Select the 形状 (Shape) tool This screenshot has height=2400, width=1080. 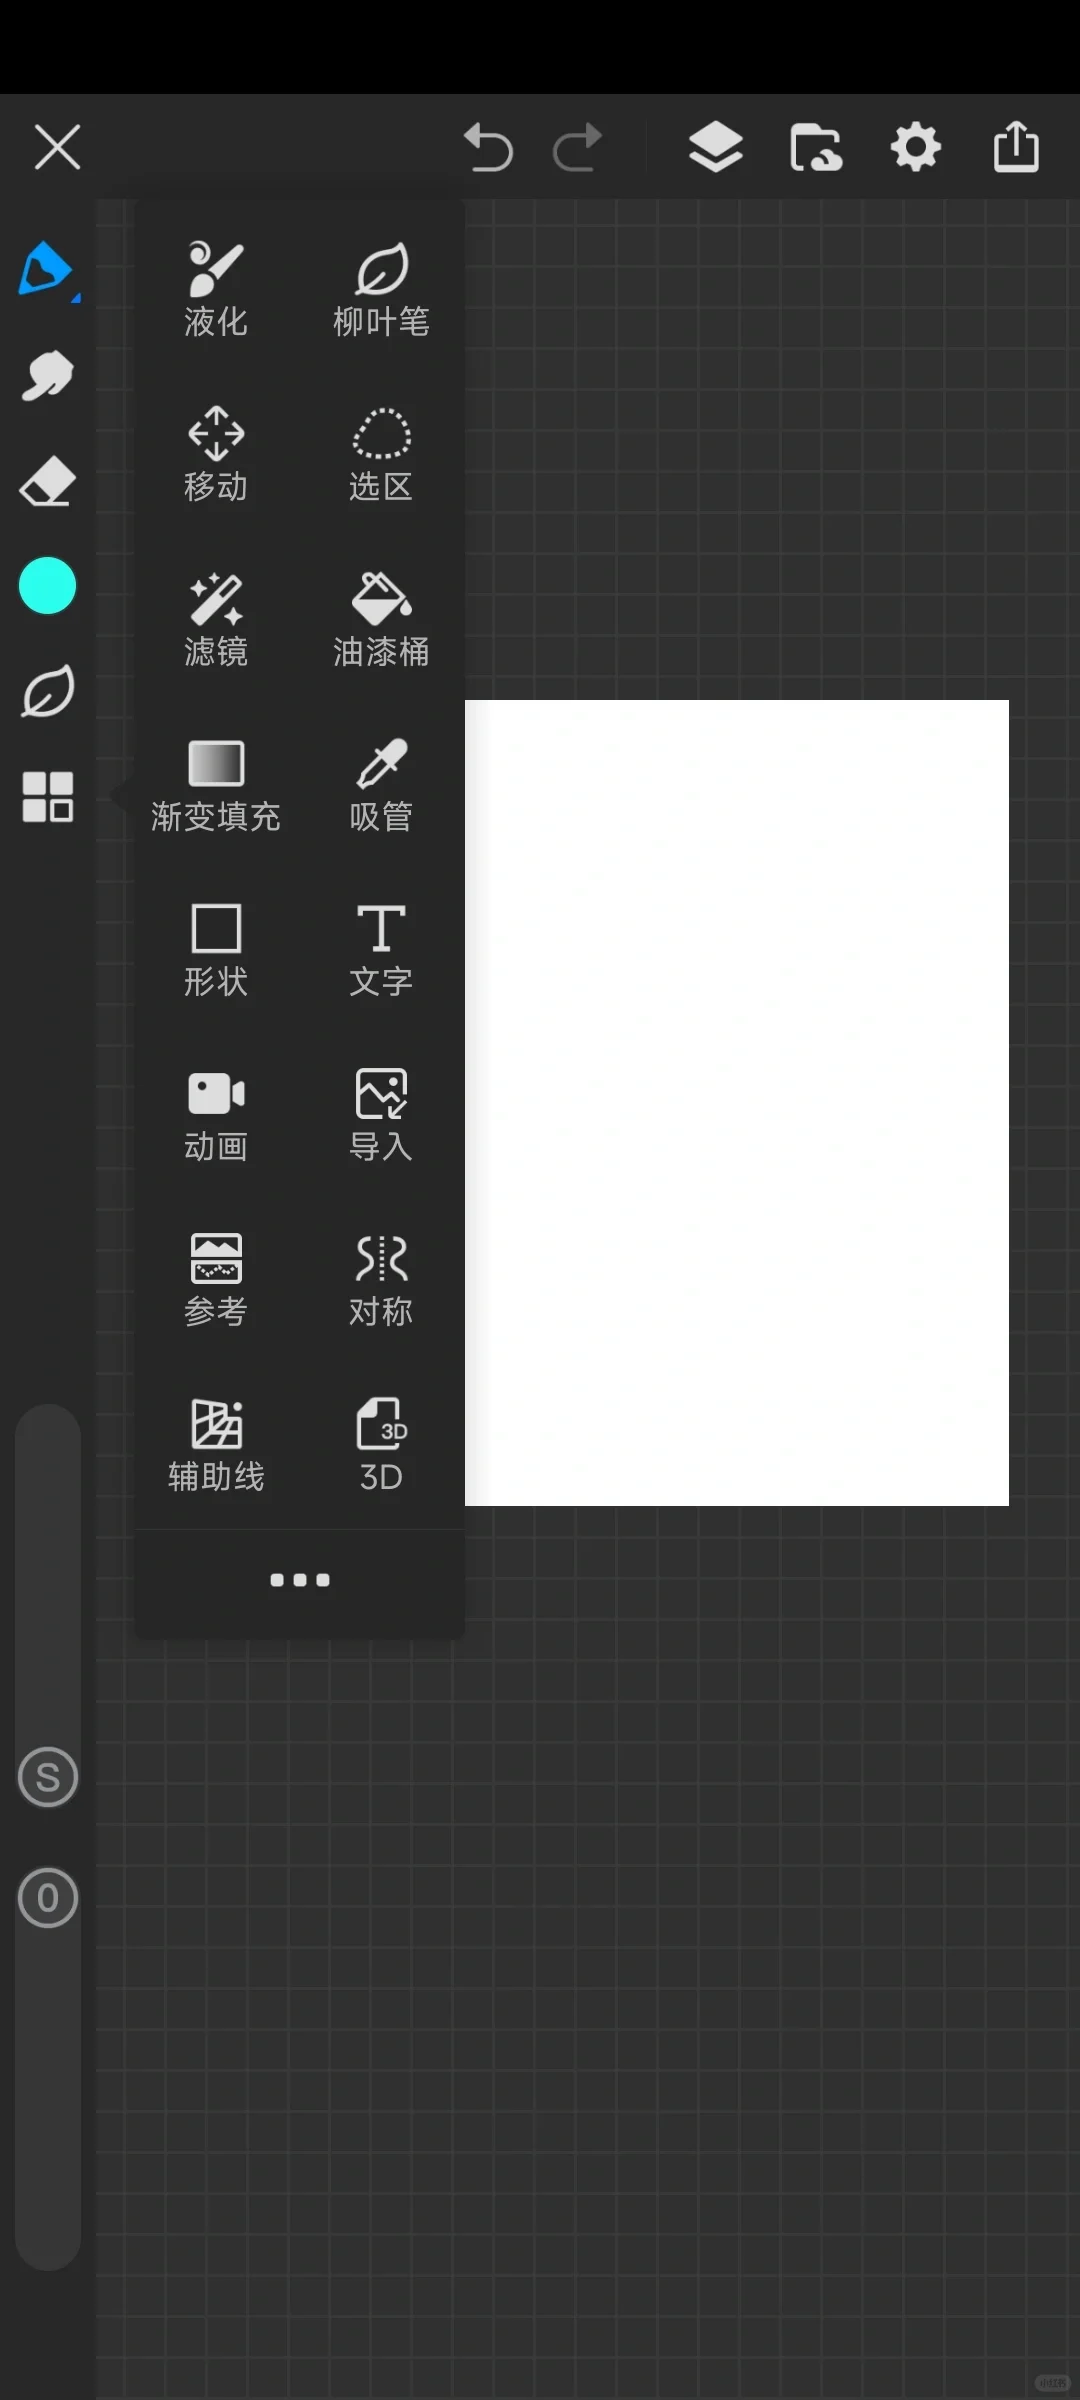tap(216, 950)
